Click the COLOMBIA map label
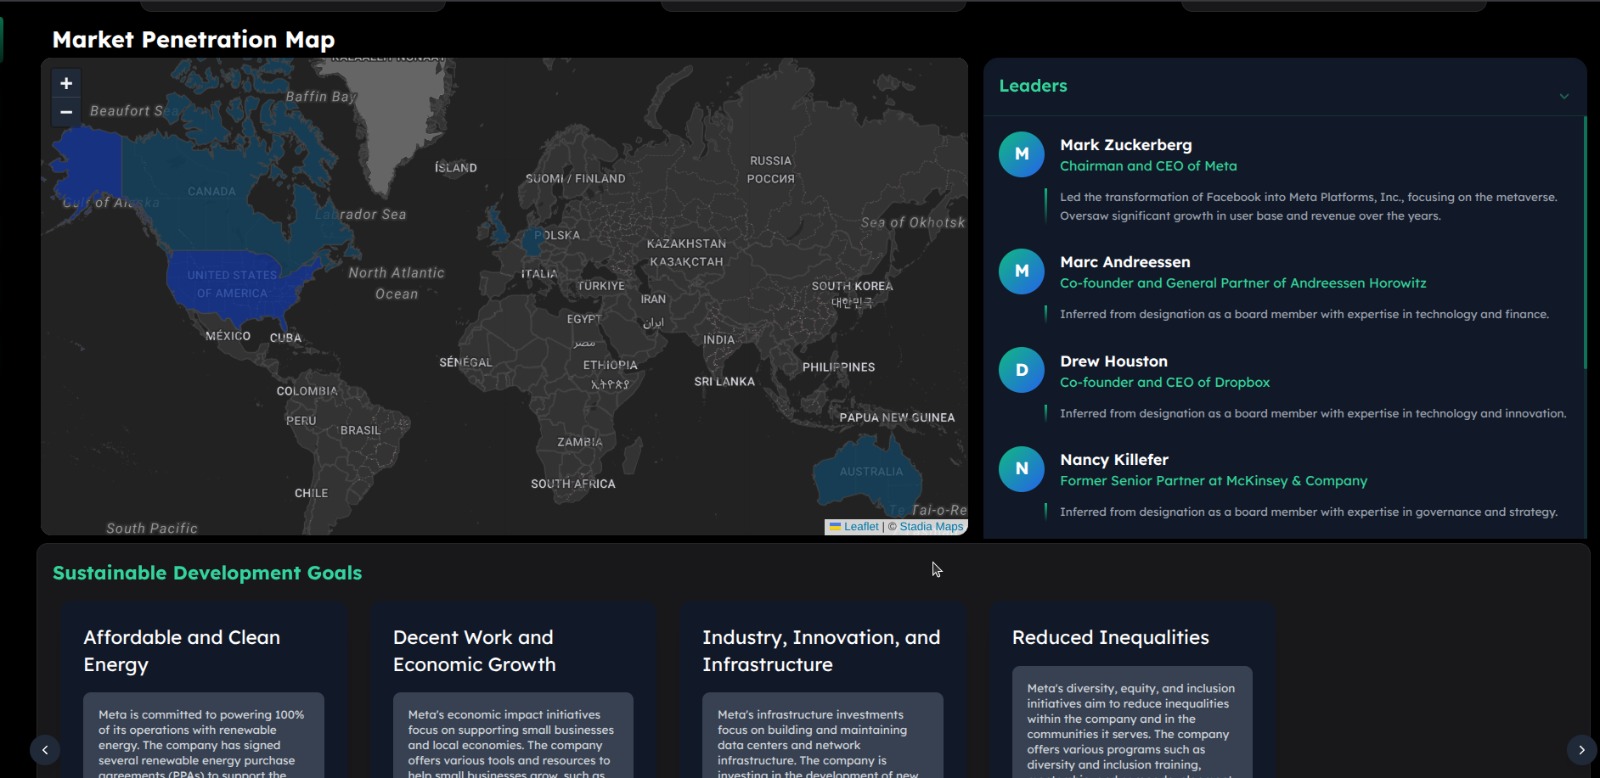 pos(307,392)
